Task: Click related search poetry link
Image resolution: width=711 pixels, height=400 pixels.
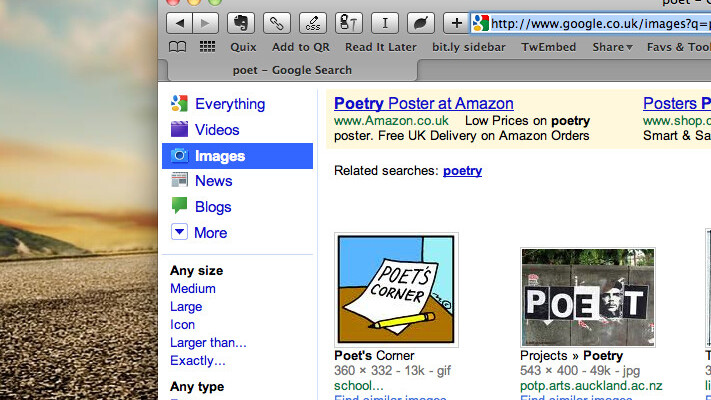Action: [463, 171]
